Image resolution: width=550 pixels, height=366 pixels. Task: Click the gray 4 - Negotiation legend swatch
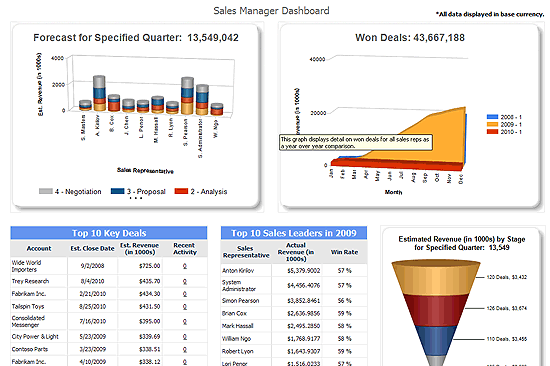point(46,191)
